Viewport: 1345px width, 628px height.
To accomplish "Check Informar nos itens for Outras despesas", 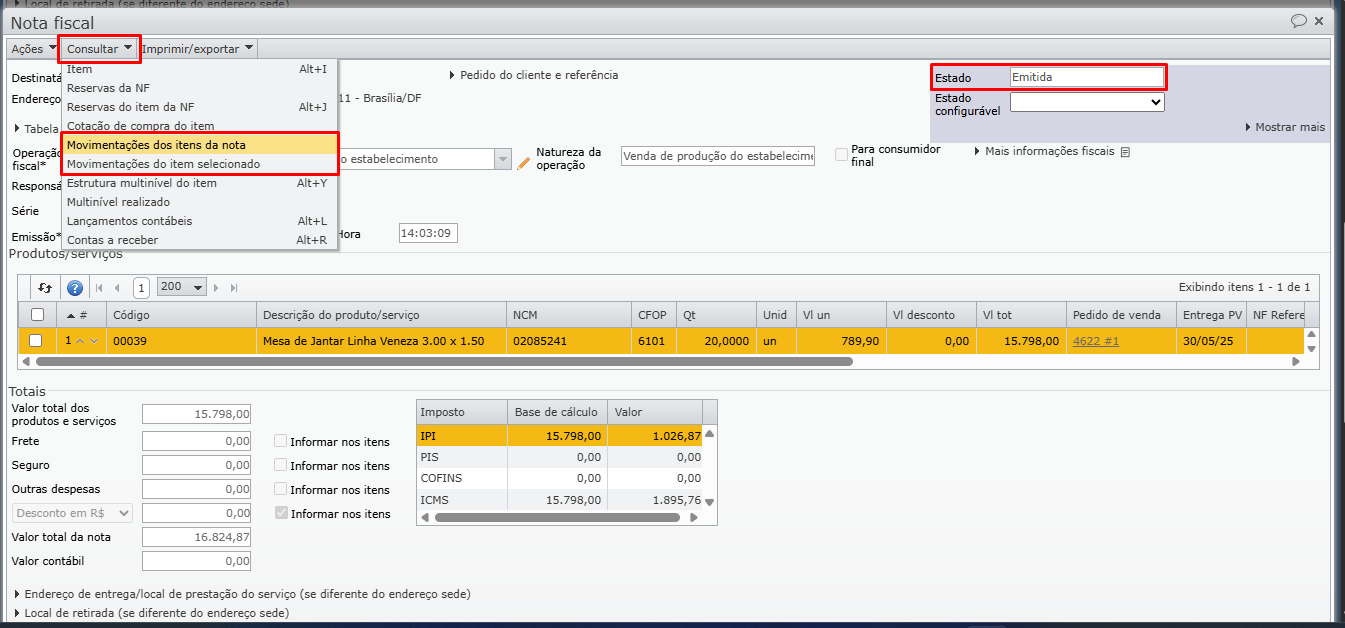I will point(281,489).
